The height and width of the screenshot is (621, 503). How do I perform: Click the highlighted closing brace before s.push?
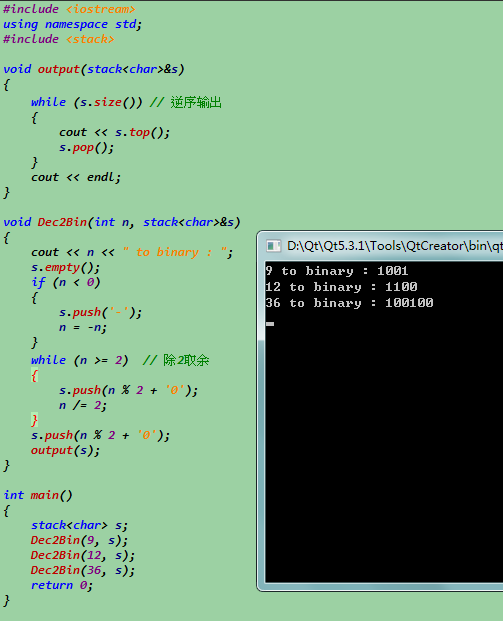pos(34,420)
